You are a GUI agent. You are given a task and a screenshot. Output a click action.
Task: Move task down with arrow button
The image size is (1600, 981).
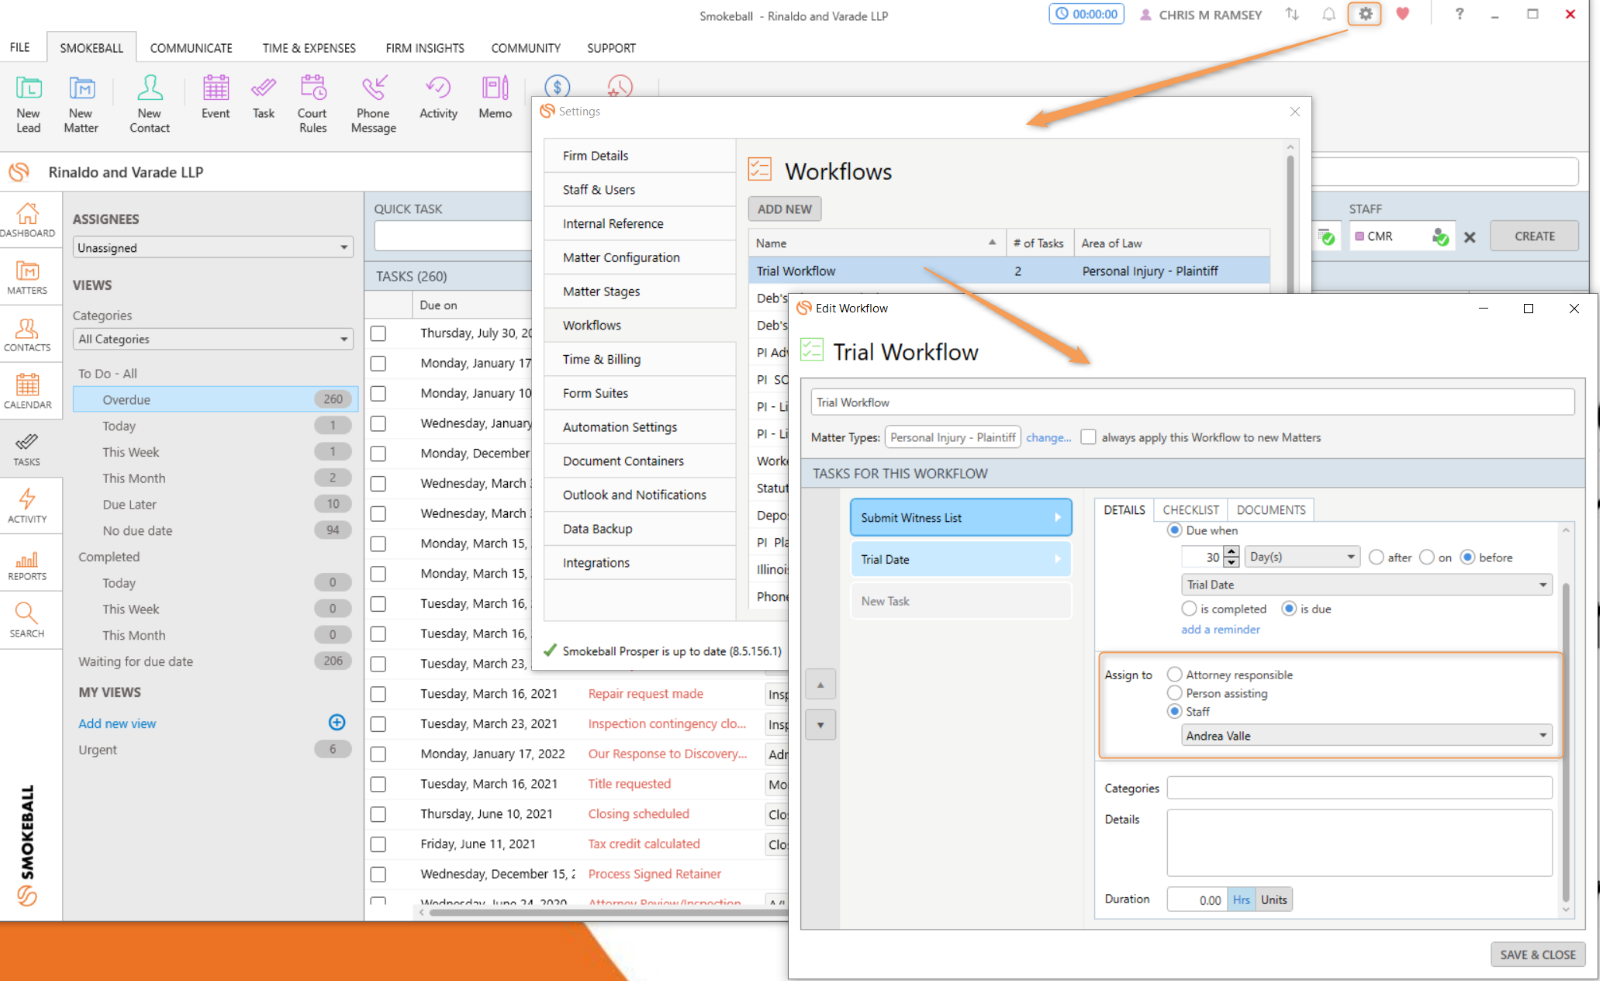820,725
